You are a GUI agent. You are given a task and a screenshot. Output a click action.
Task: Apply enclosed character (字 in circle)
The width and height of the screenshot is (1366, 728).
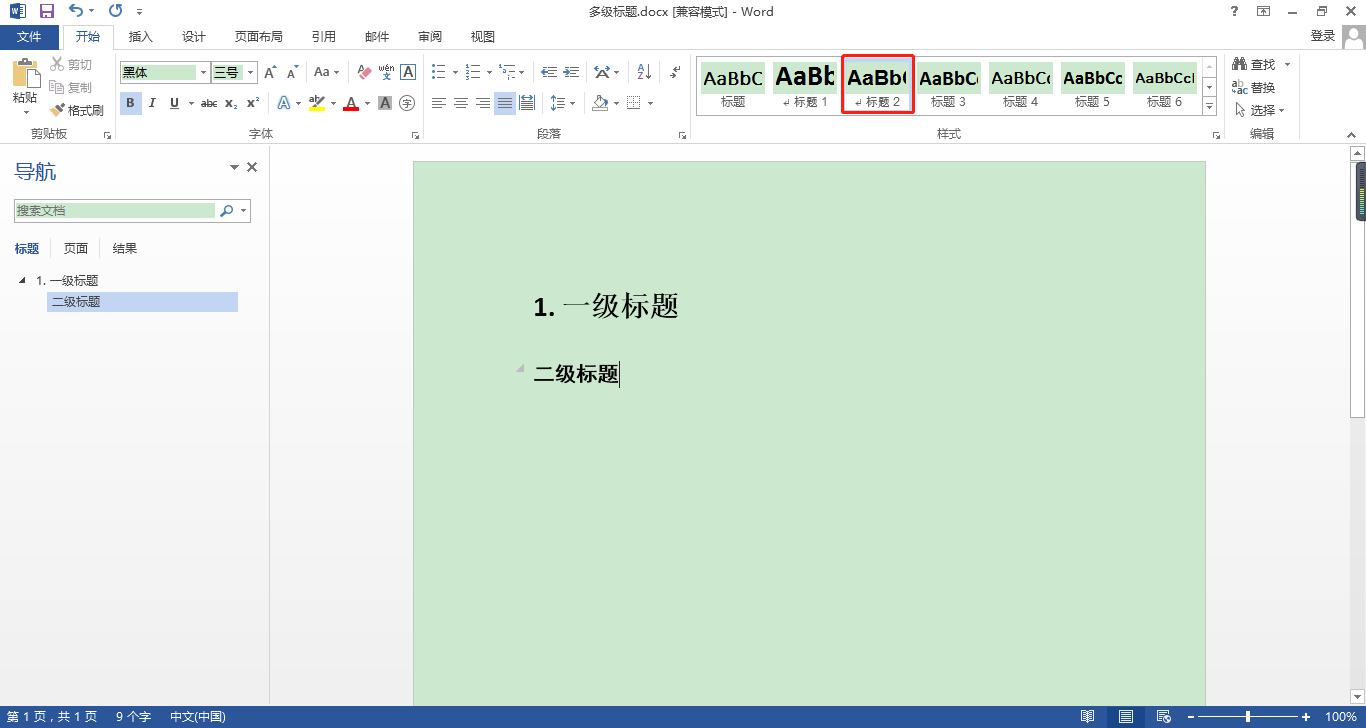[x=407, y=103]
